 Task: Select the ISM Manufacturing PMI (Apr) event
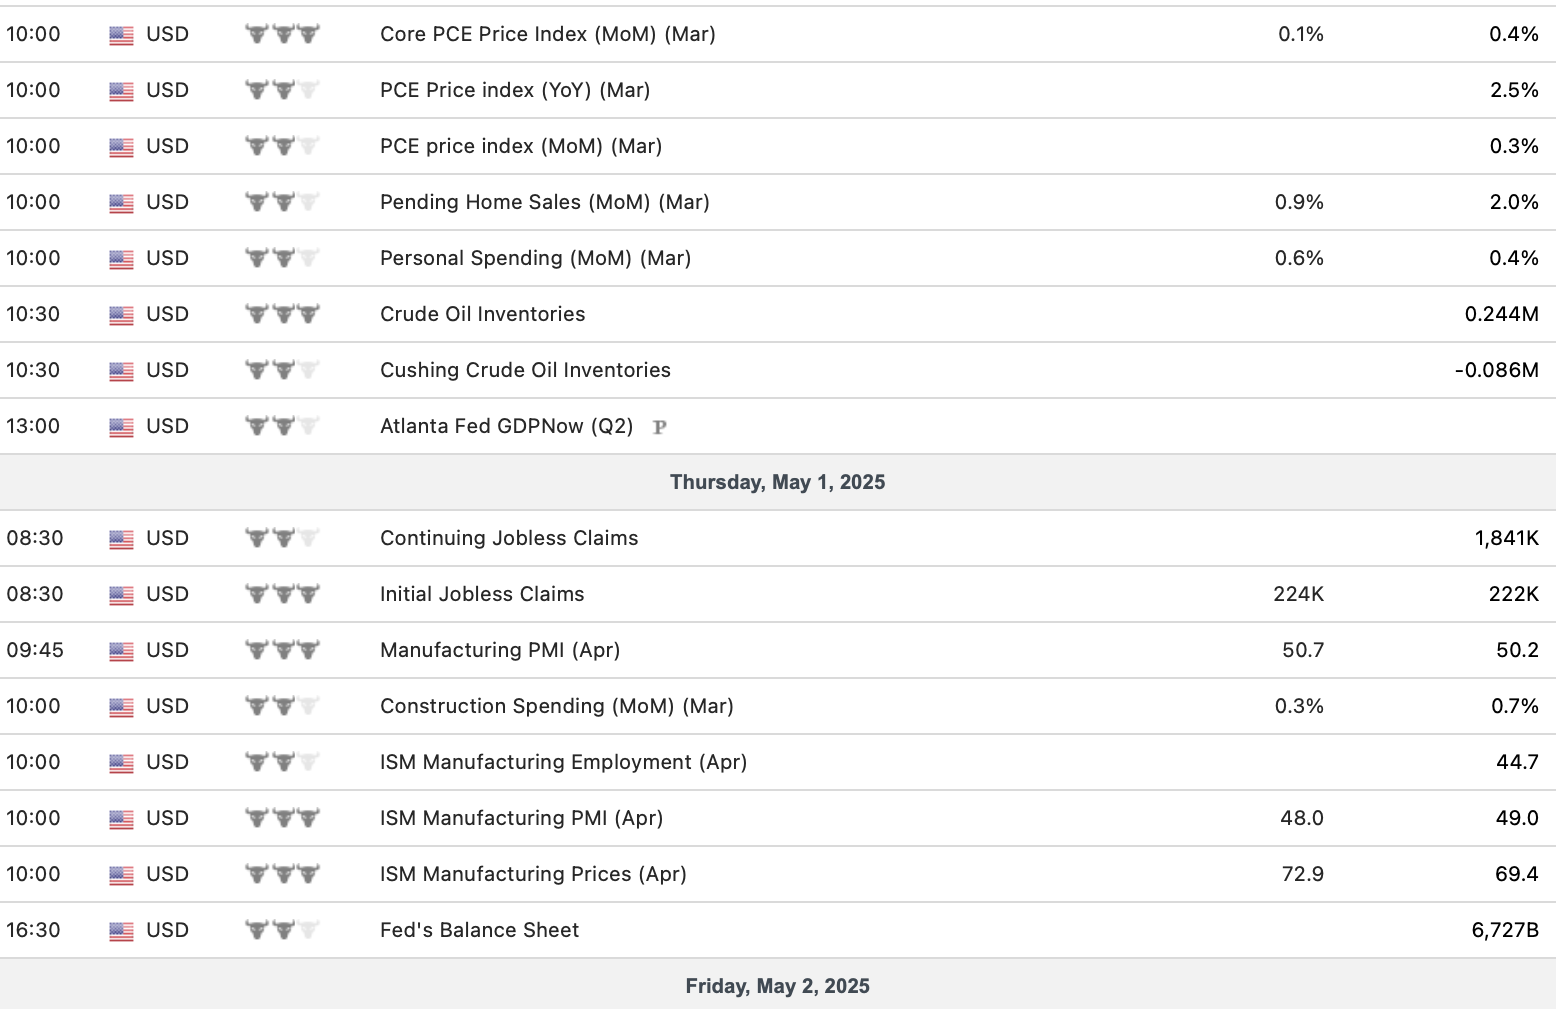[521, 818]
